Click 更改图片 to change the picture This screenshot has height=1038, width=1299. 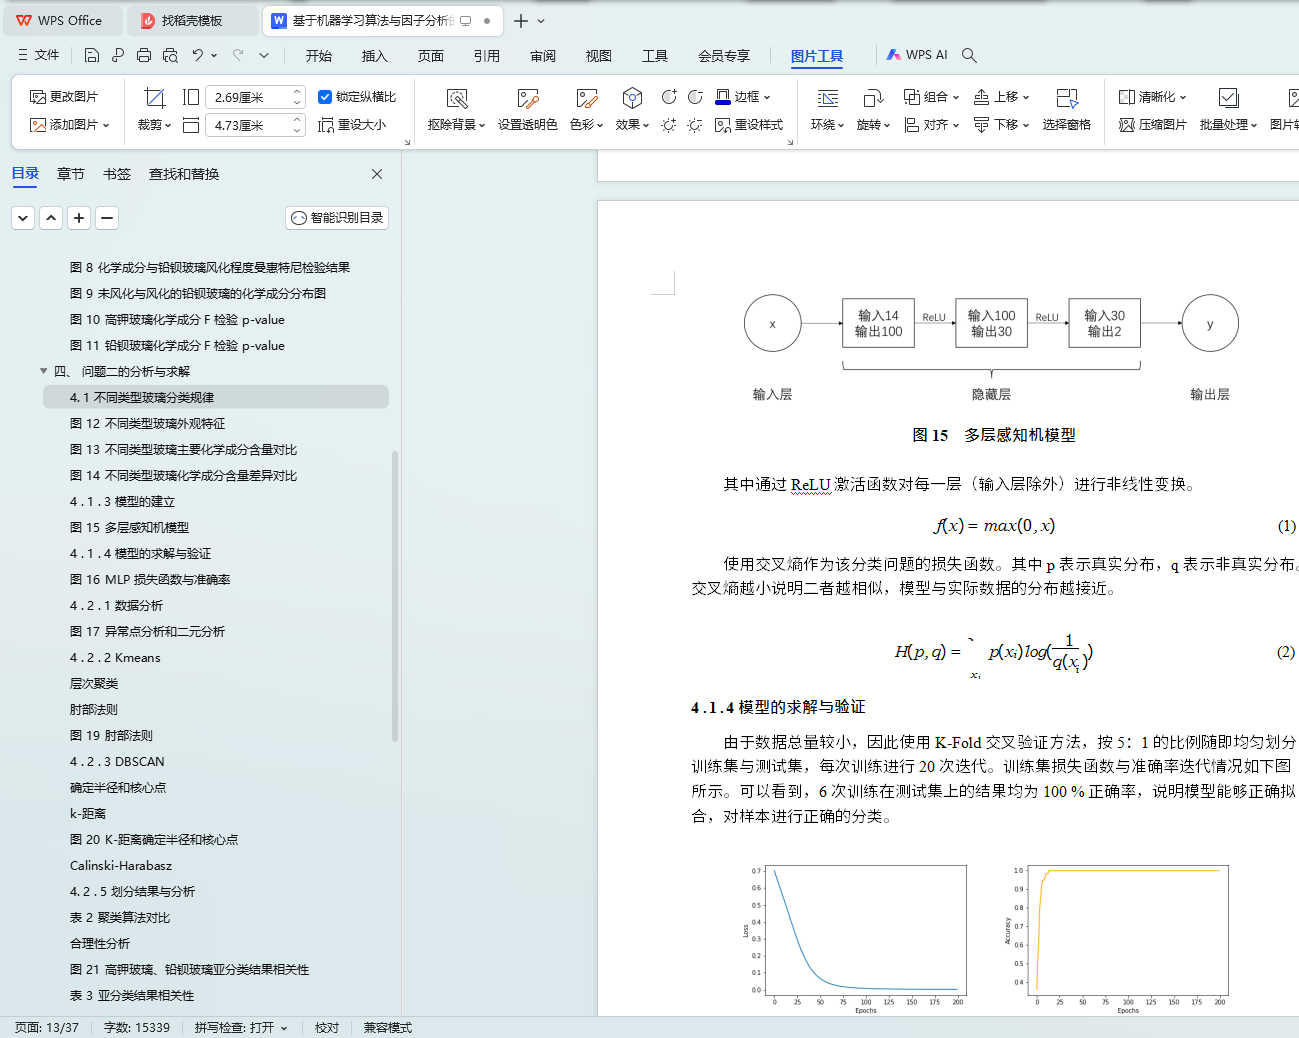(64, 97)
